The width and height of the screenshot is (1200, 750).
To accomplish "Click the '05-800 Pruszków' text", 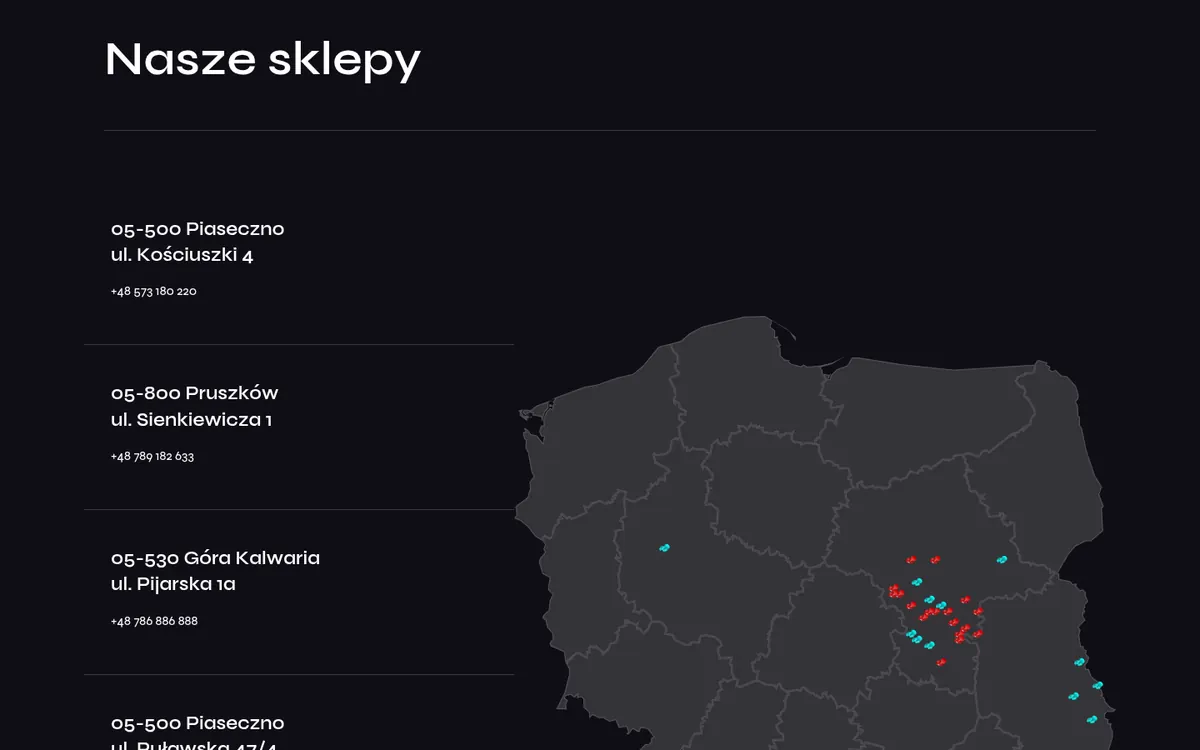I will (x=194, y=393).
